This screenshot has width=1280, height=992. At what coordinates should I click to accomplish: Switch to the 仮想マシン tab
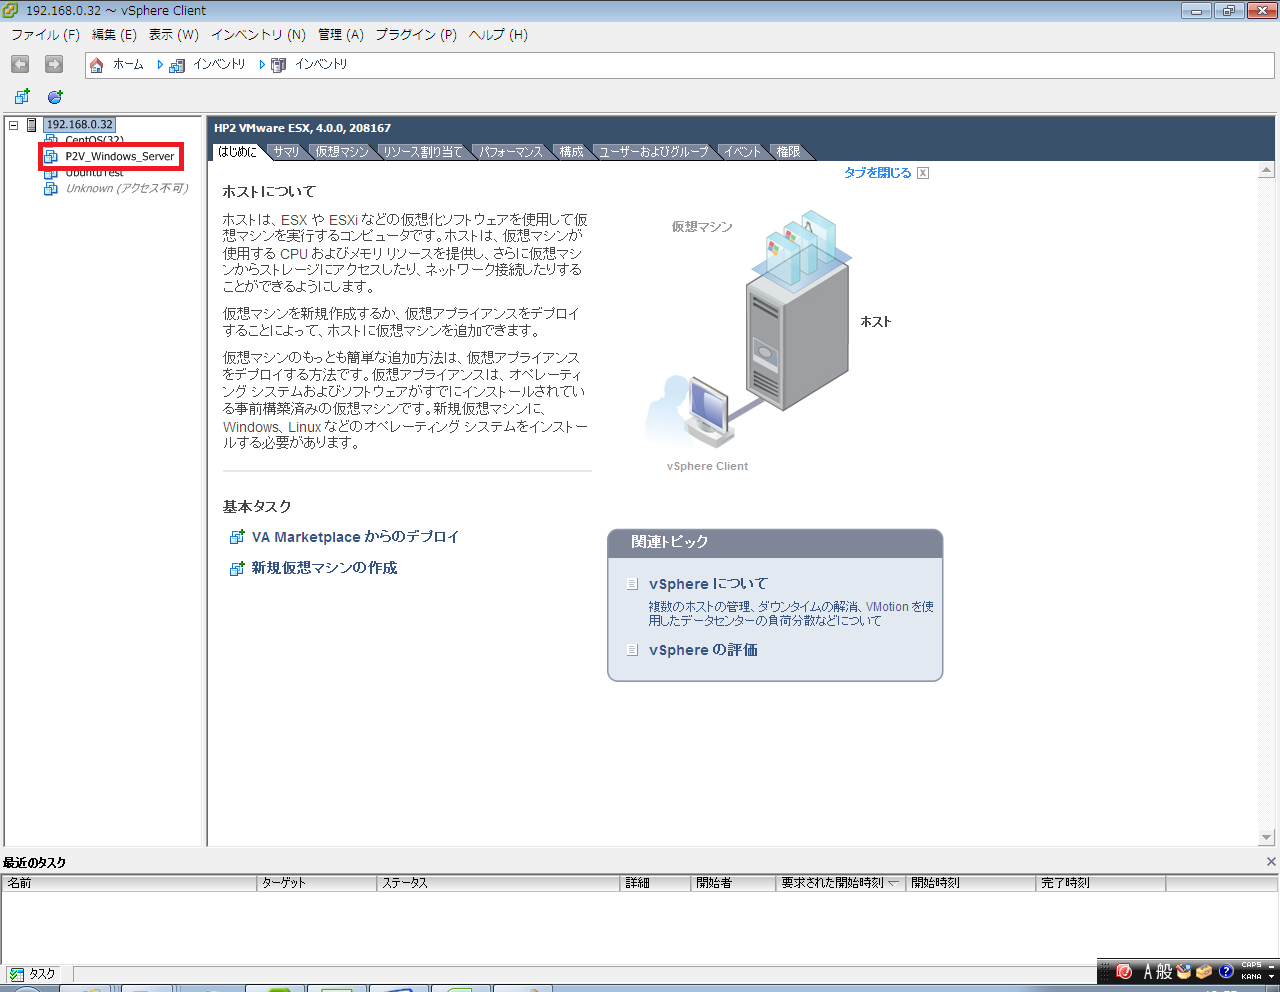click(342, 152)
